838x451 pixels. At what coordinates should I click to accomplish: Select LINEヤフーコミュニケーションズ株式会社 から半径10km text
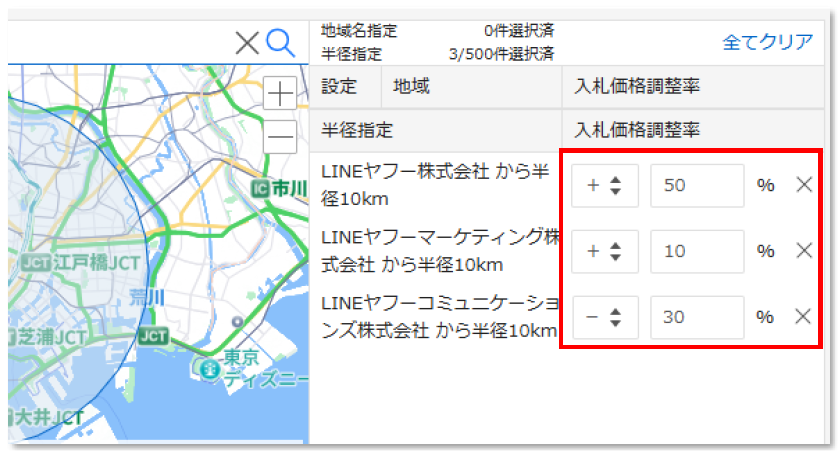click(x=439, y=317)
